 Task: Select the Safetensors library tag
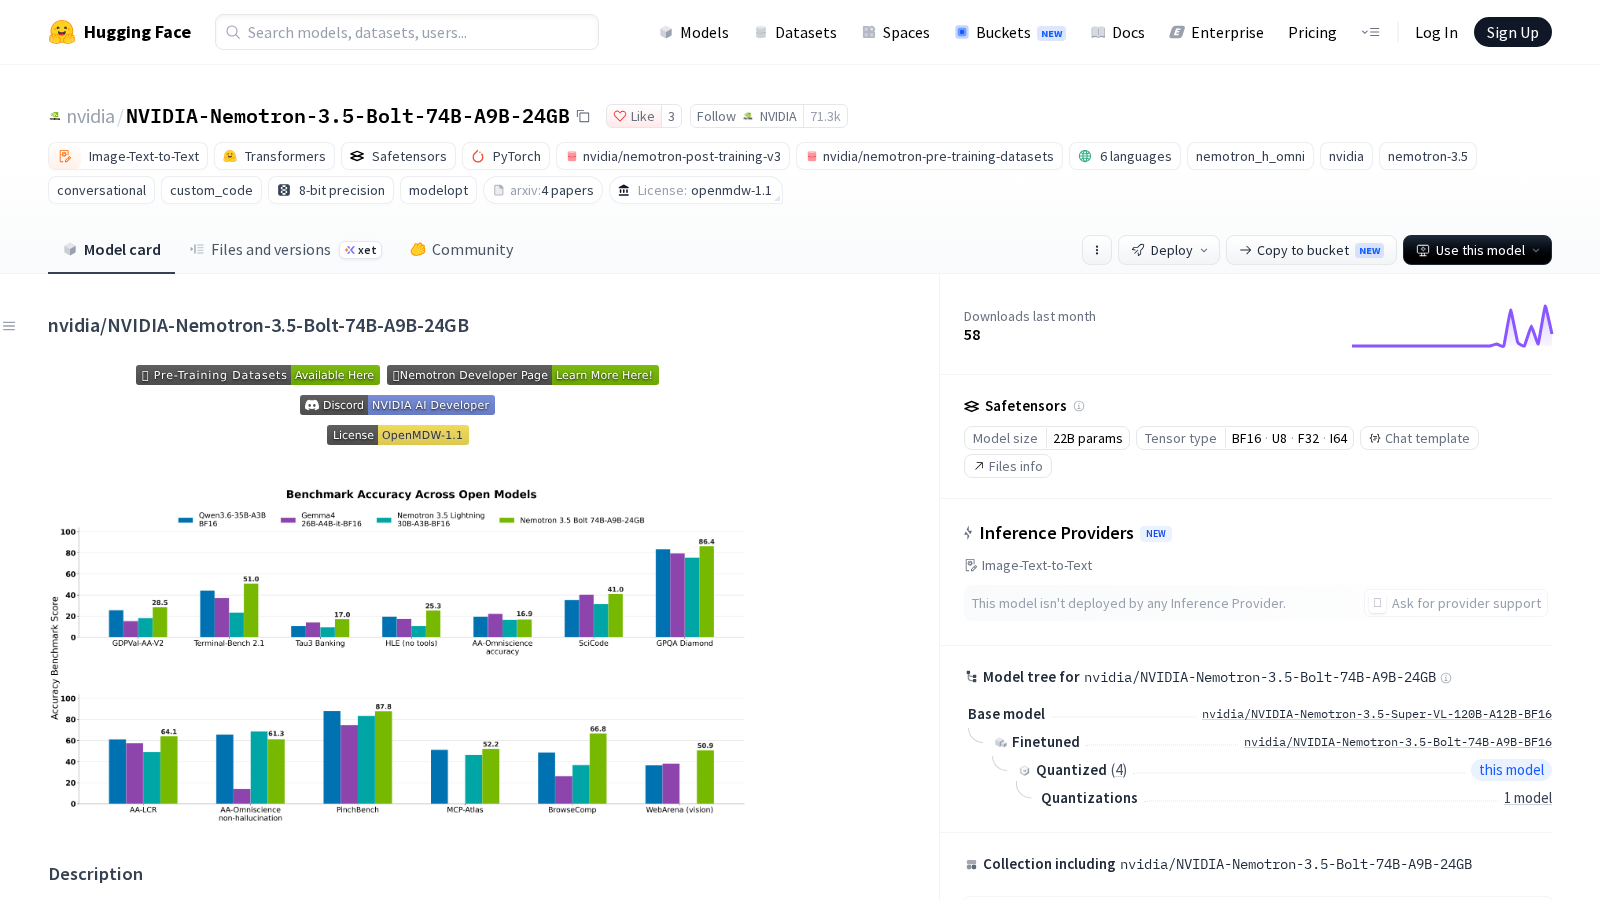pos(398,156)
